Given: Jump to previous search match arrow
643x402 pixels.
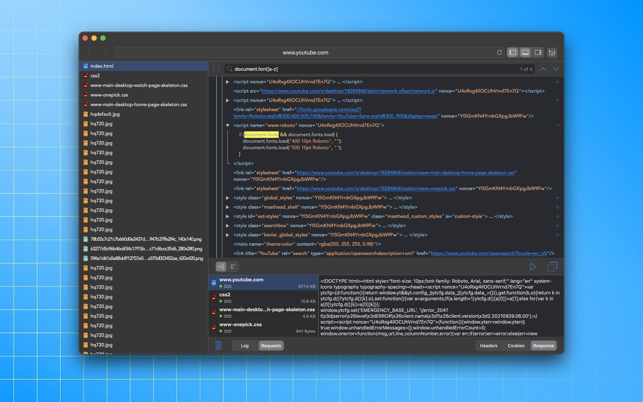Looking at the screenshot, I should pos(543,69).
